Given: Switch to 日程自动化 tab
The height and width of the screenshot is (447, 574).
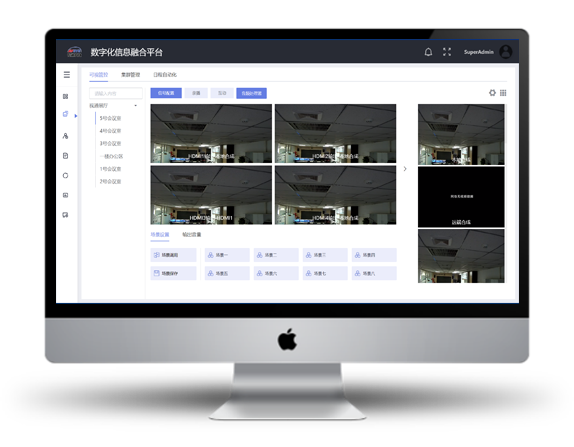Looking at the screenshot, I should (165, 75).
